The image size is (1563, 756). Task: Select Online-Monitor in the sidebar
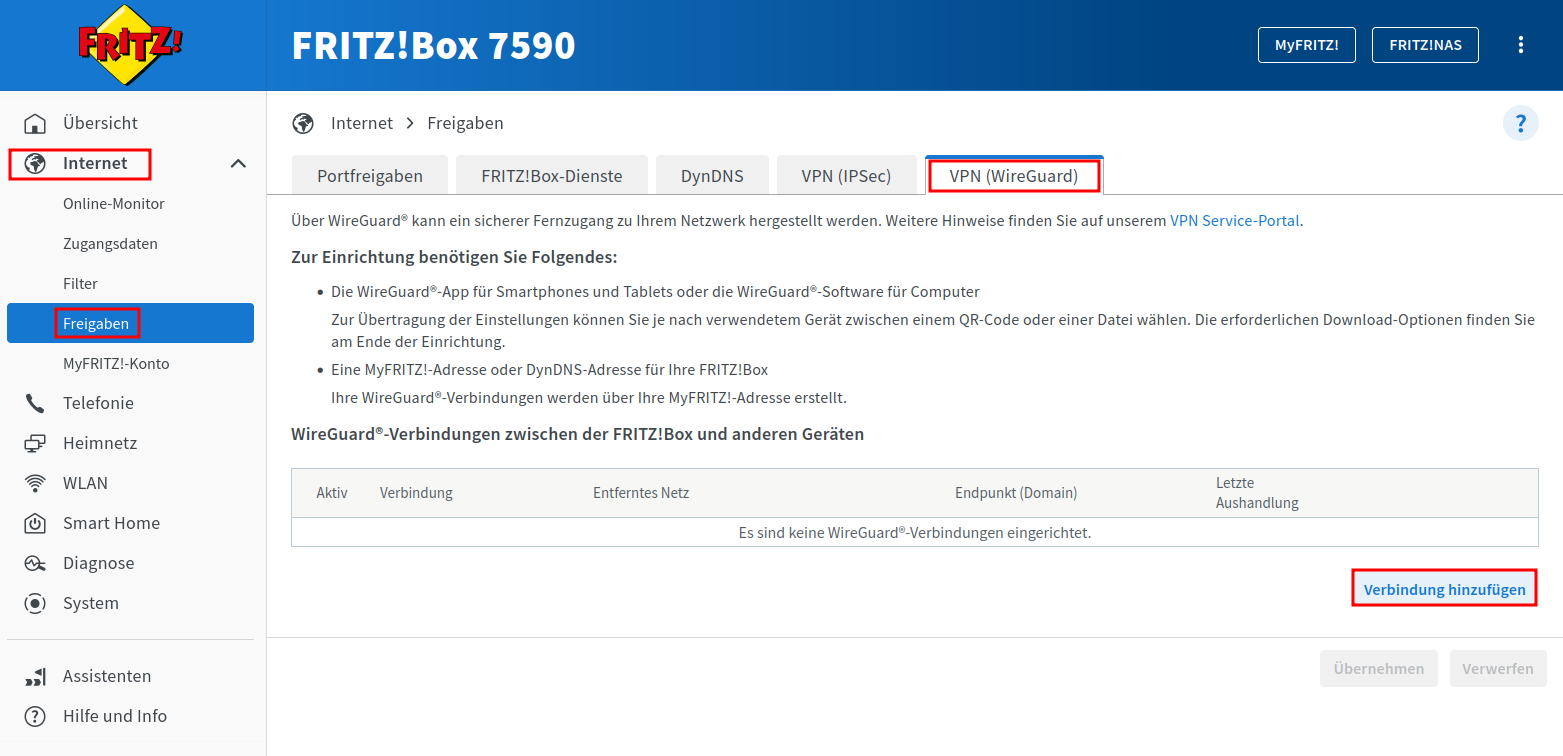[114, 204]
